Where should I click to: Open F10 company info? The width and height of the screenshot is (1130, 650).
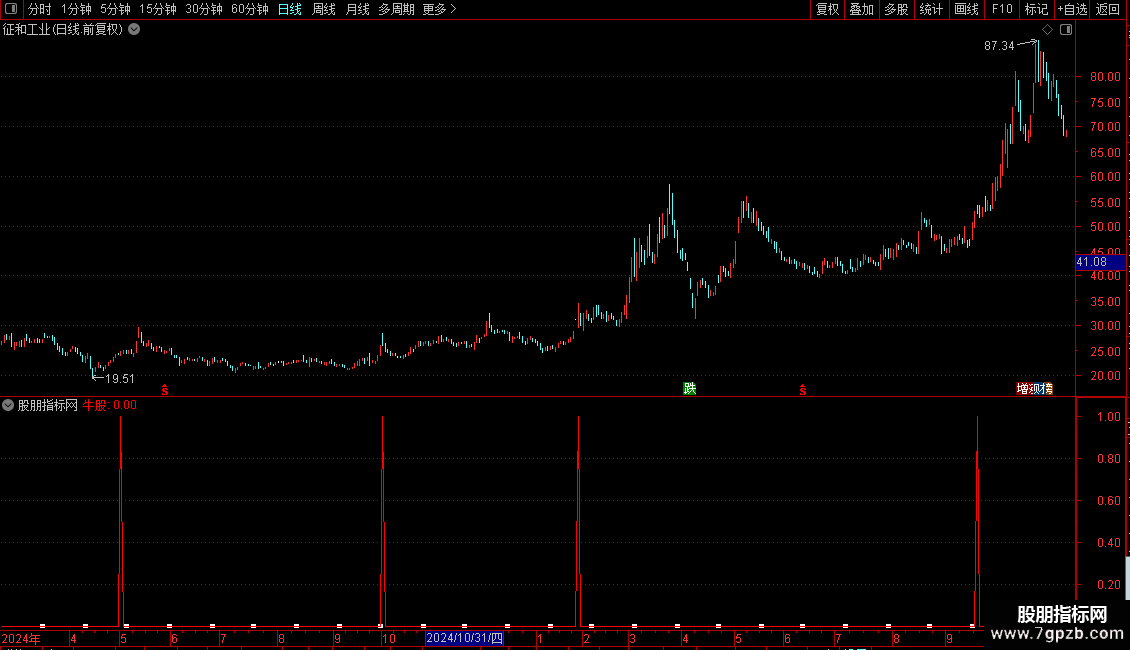[x=1002, y=9]
